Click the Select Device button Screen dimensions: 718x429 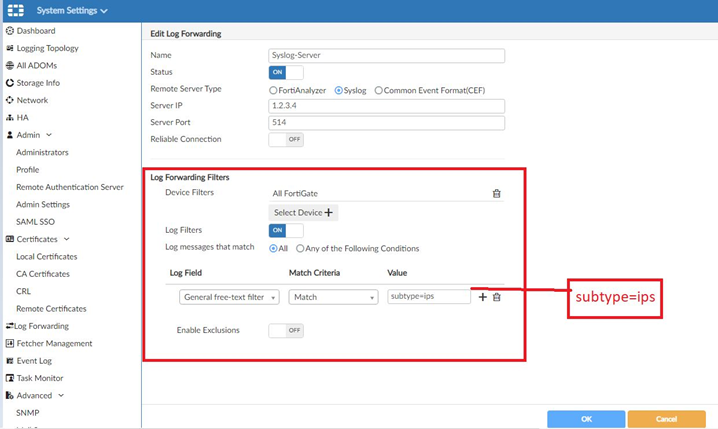pyautogui.click(x=304, y=213)
